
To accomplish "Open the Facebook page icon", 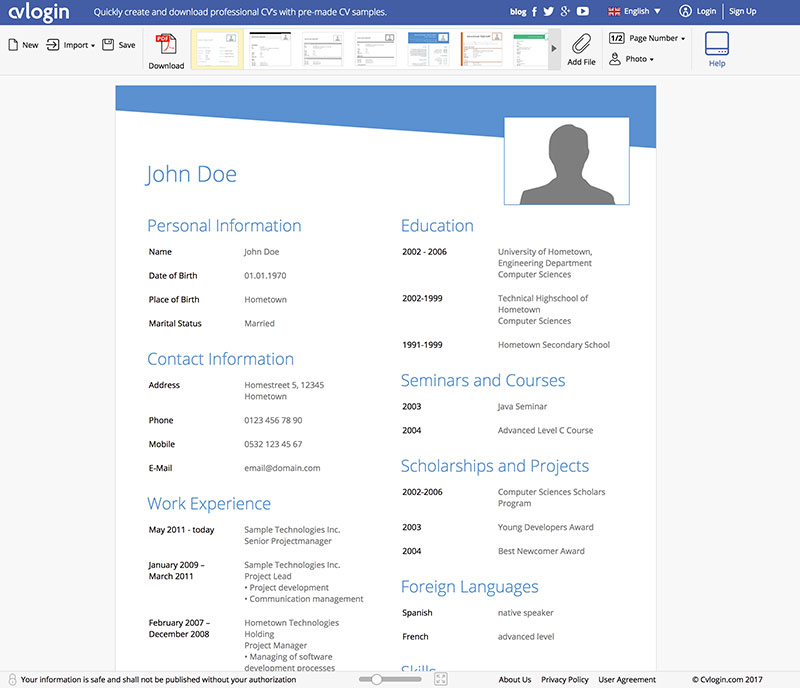I will tap(535, 12).
